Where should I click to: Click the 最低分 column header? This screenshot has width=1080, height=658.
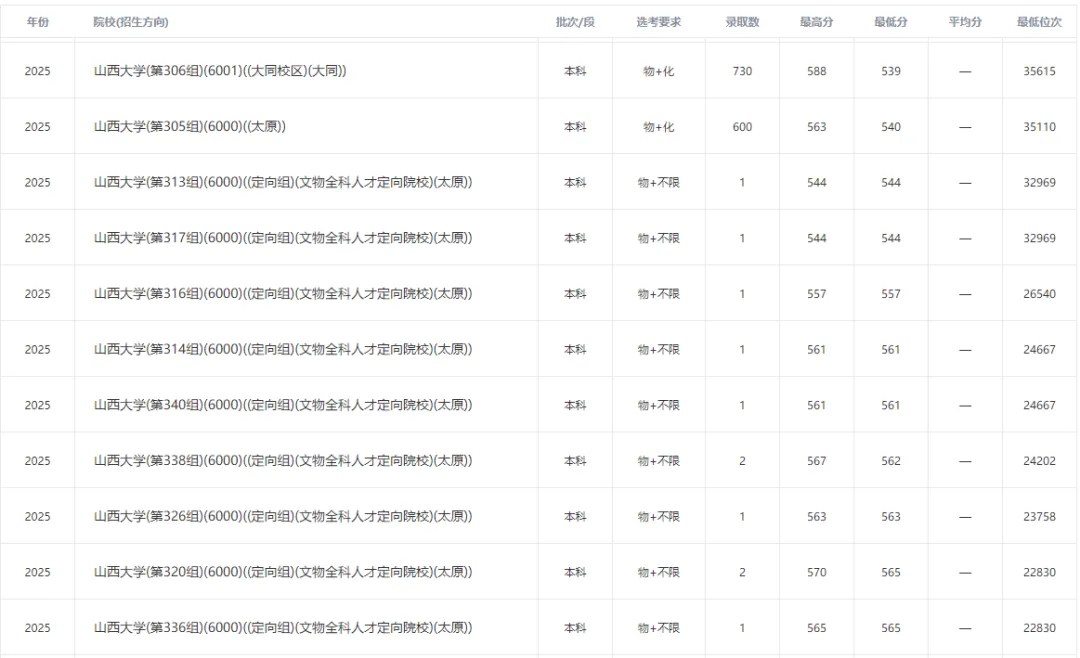(891, 22)
